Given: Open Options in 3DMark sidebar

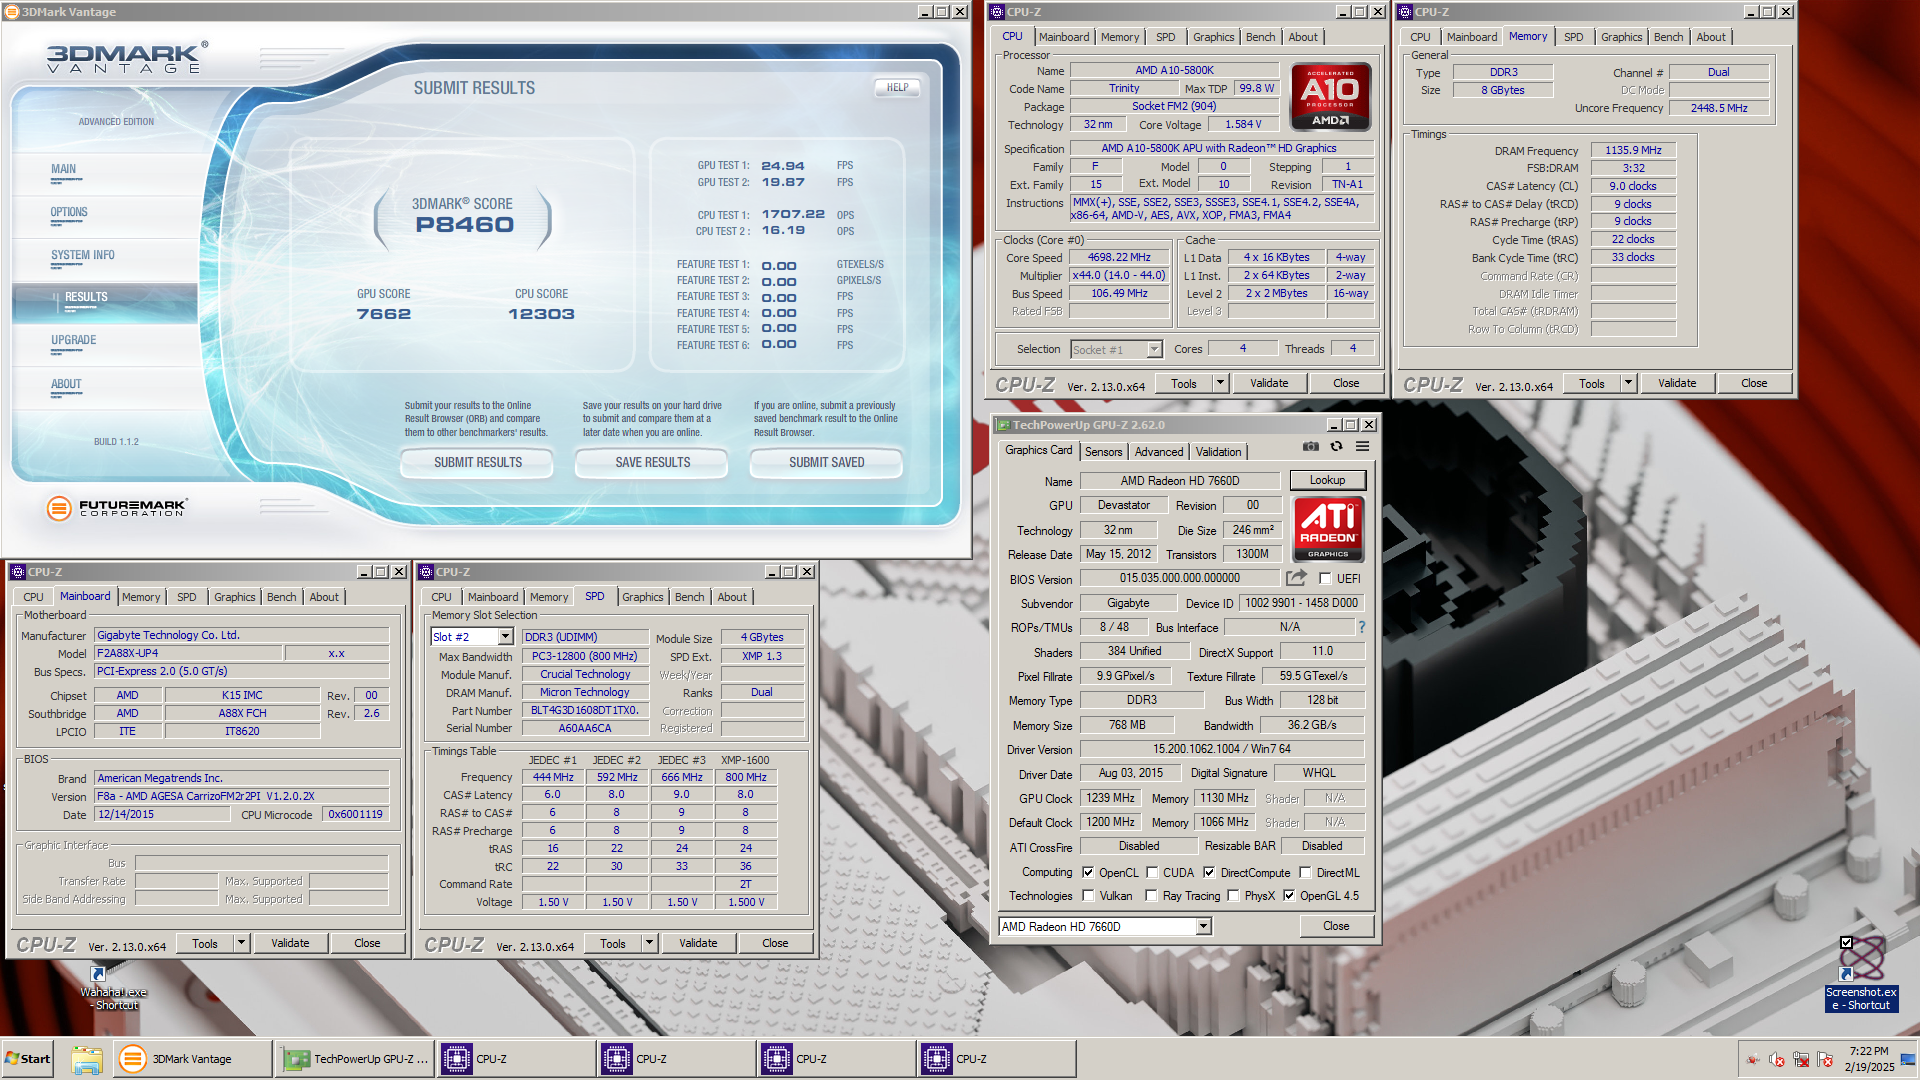Looking at the screenshot, I should point(69,212).
